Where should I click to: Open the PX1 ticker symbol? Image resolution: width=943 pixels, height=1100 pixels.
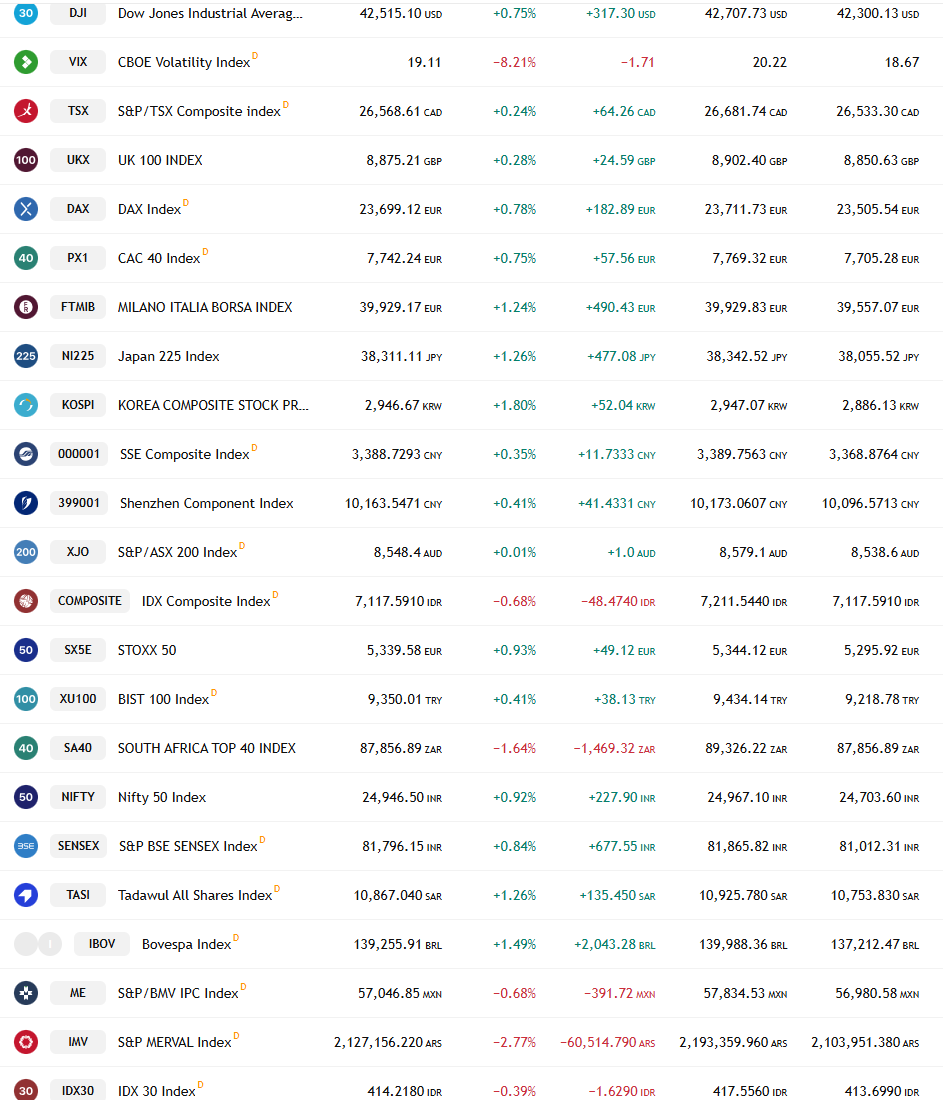[x=78, y=258]
